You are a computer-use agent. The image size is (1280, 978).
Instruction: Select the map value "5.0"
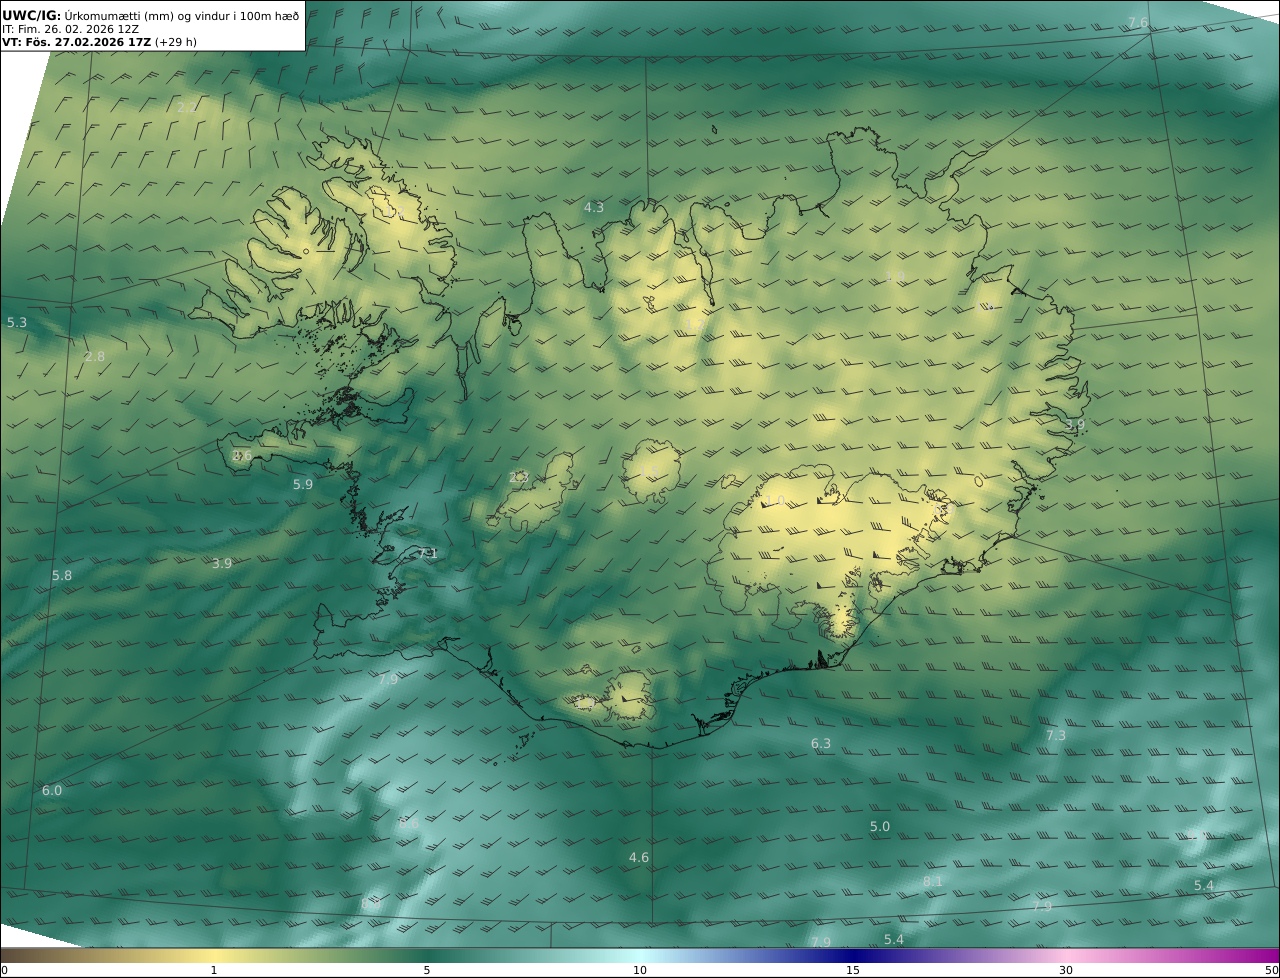(880, 826)
